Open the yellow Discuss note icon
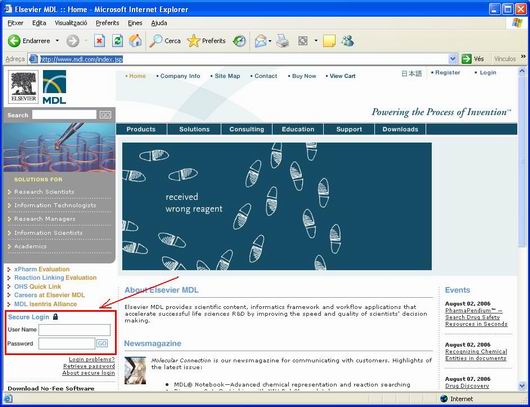530x407 pixels. tap(329, 41)
